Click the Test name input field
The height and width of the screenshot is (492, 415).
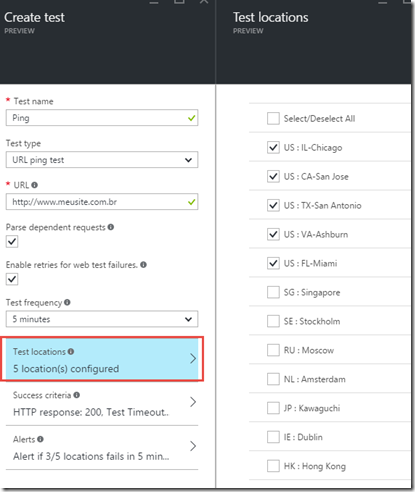click(102, 118)
